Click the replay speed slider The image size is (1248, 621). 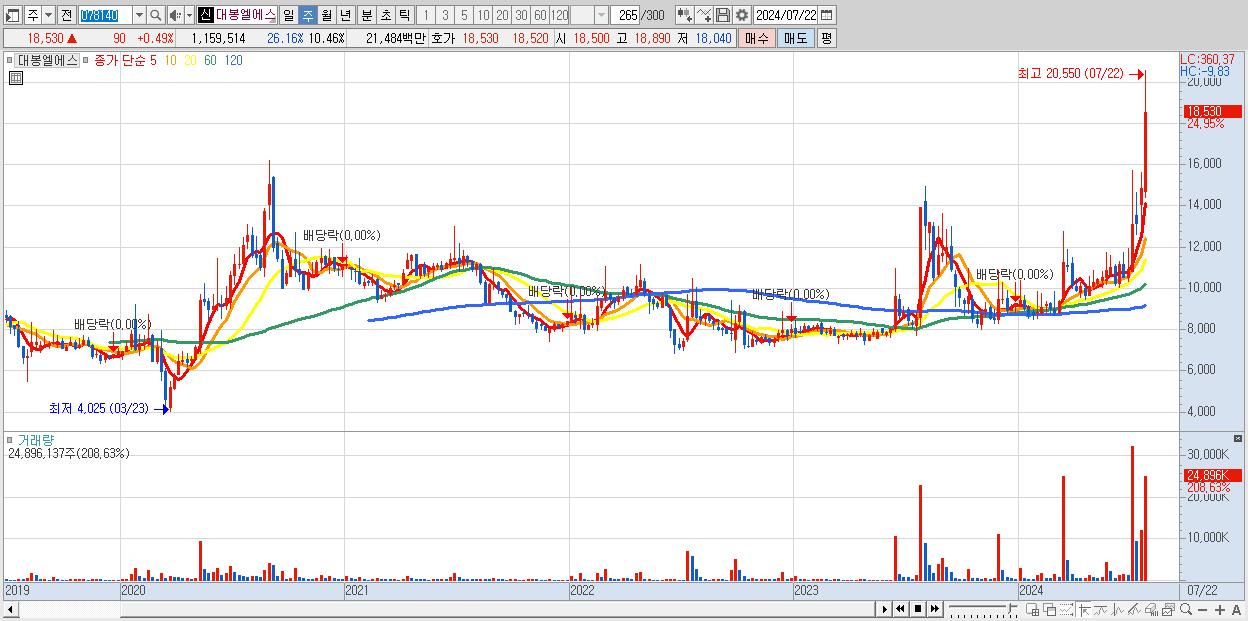coord(983,609)
